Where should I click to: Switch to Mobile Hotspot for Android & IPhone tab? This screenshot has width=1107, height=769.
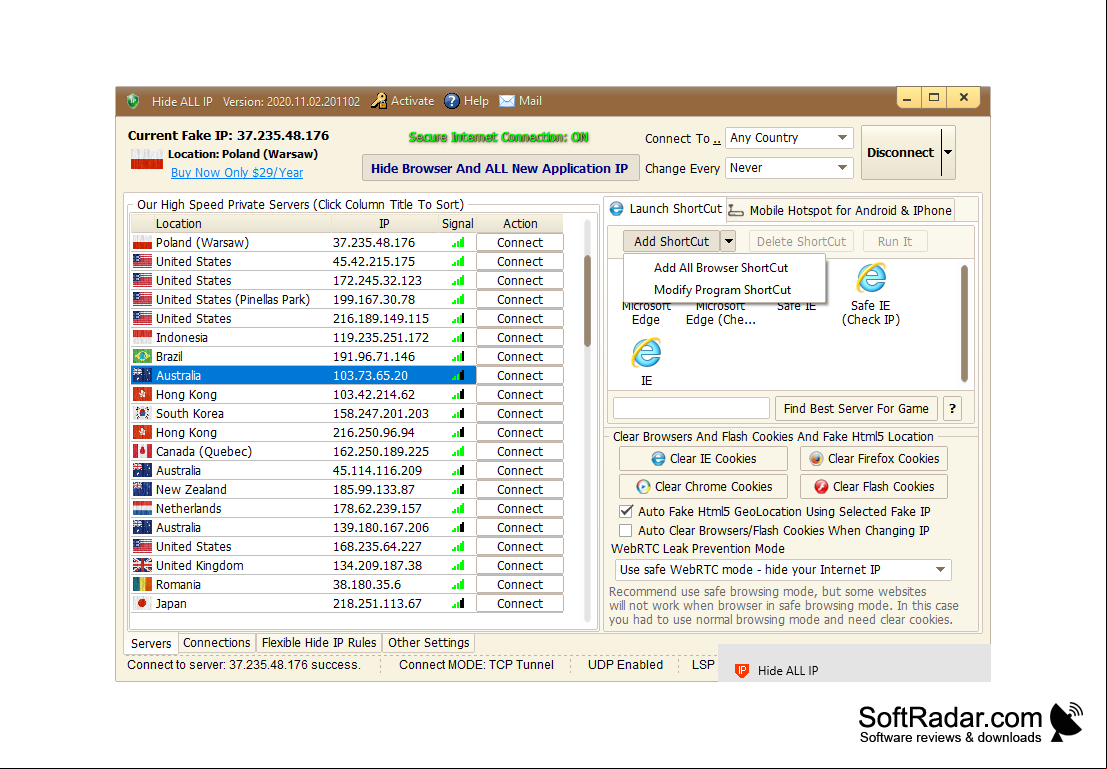842,210
